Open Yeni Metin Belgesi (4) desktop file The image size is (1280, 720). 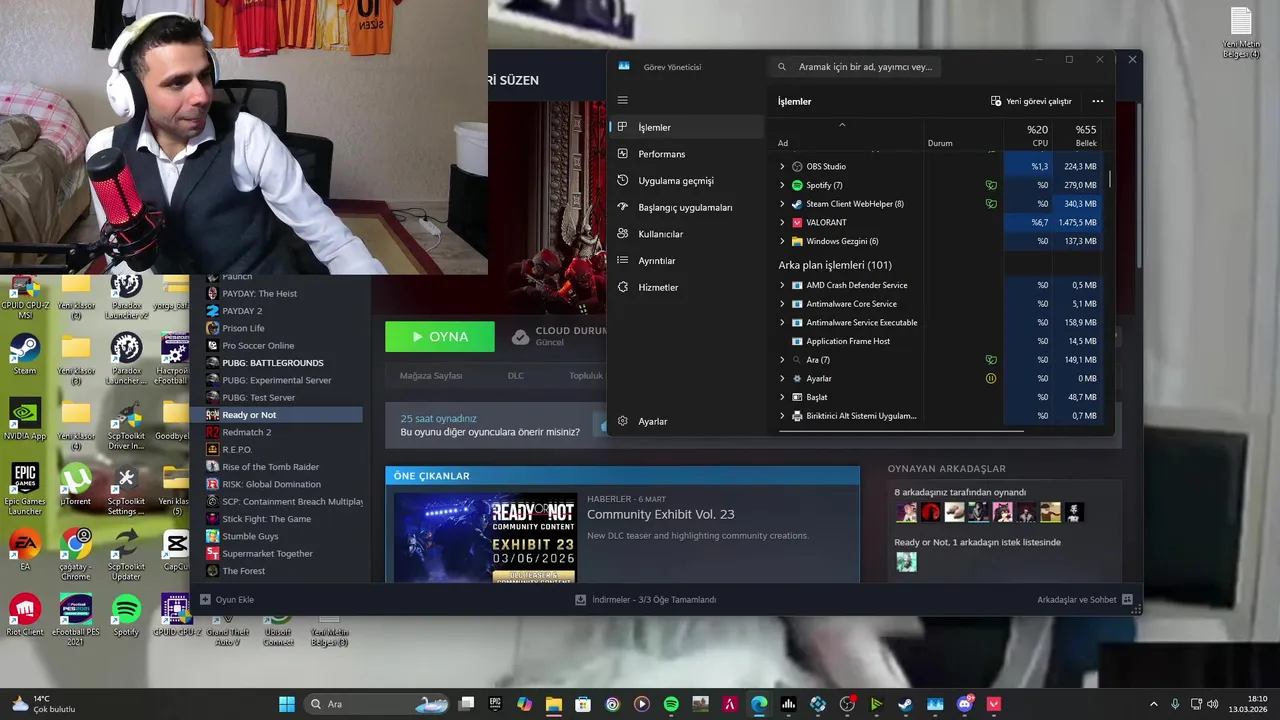pyautogui.click(x=1241, y=32)
